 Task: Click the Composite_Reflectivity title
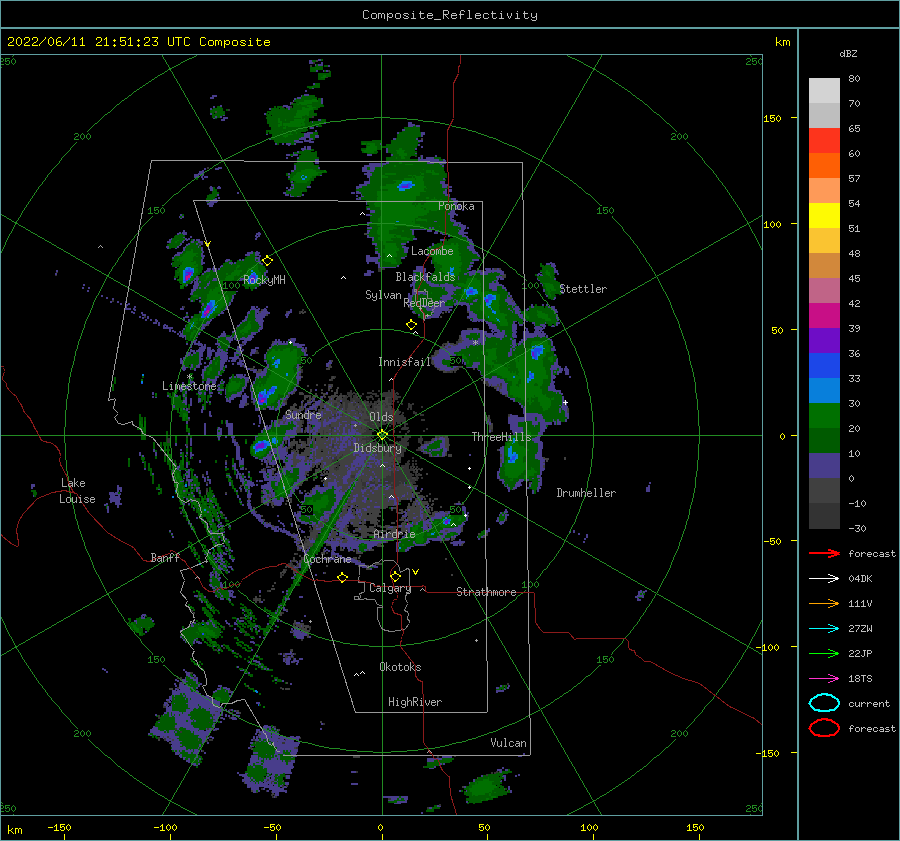pos(450,15)
